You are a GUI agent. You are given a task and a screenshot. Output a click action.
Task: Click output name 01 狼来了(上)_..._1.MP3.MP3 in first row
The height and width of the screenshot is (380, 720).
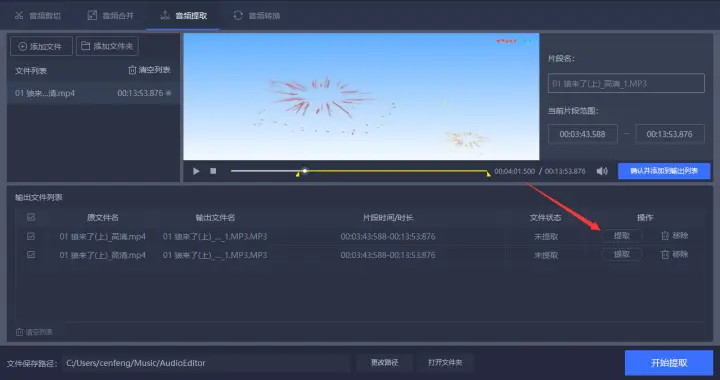tap(215, 237)
